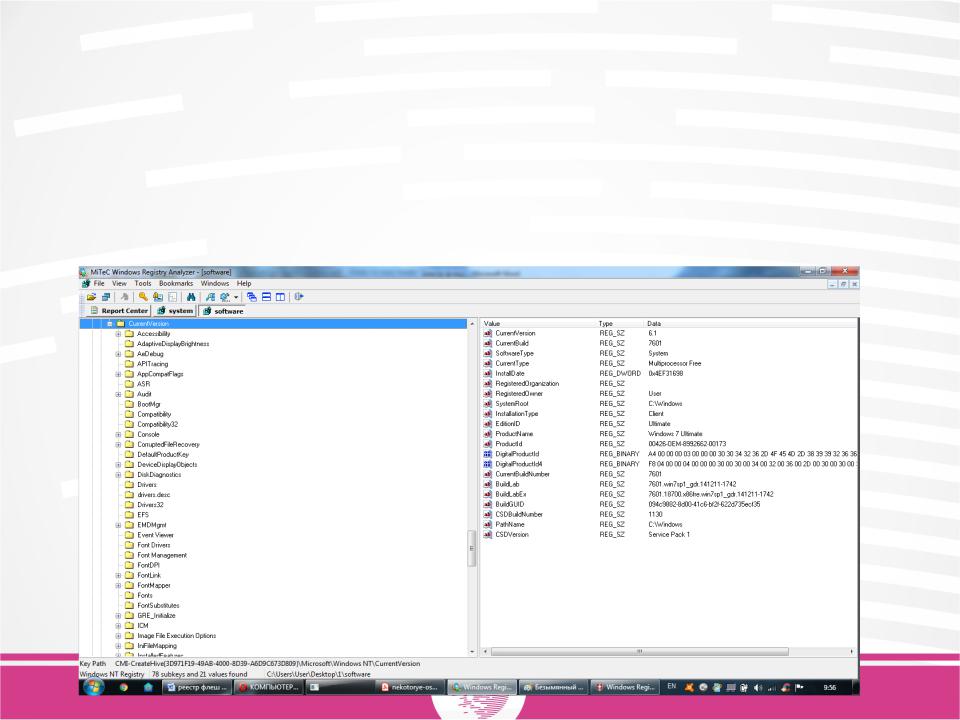Open the Bookmarks menu
Screen dimensions: 960x720
tap(176, 283)
